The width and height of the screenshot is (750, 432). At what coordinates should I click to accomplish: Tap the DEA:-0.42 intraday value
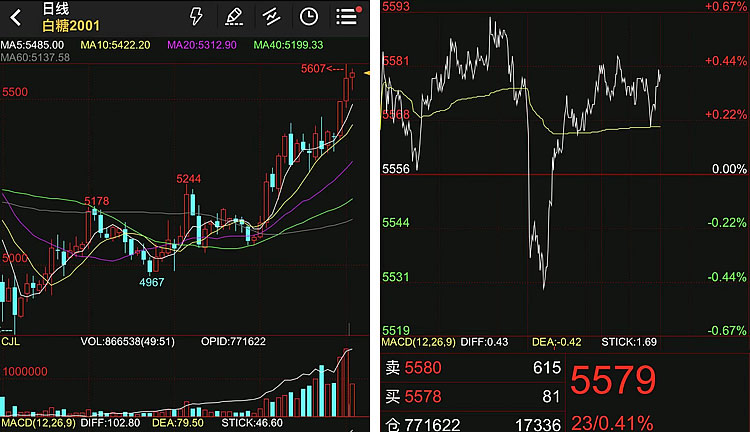pos(557,342)
